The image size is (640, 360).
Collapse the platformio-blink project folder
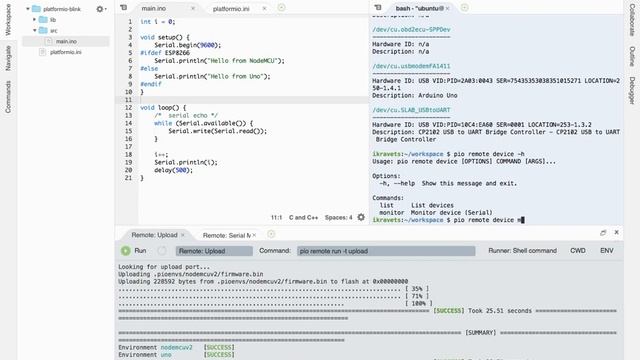[x=28, y=9]
